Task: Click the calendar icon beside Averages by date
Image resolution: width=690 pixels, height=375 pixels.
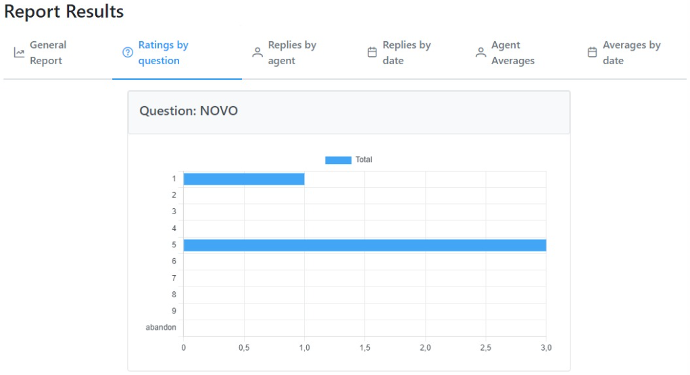Action: point(592,52)
